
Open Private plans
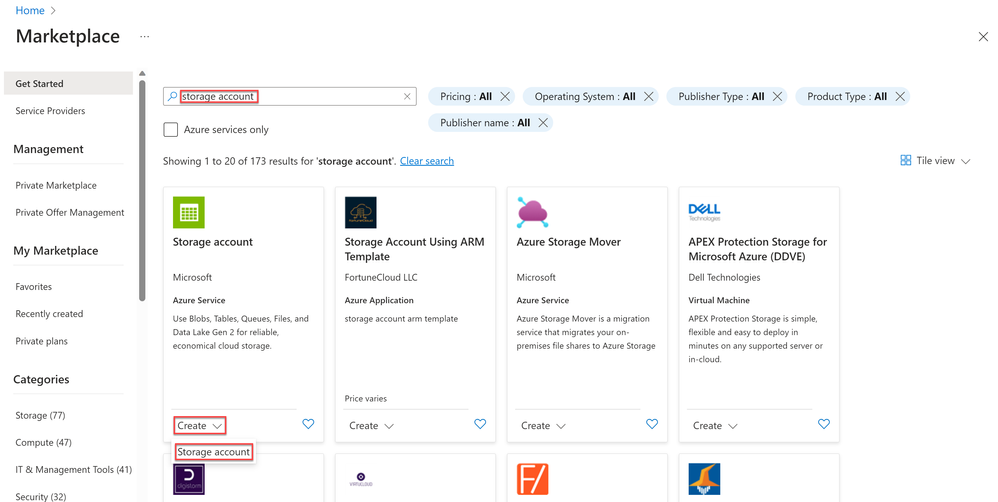click(41, 341)
